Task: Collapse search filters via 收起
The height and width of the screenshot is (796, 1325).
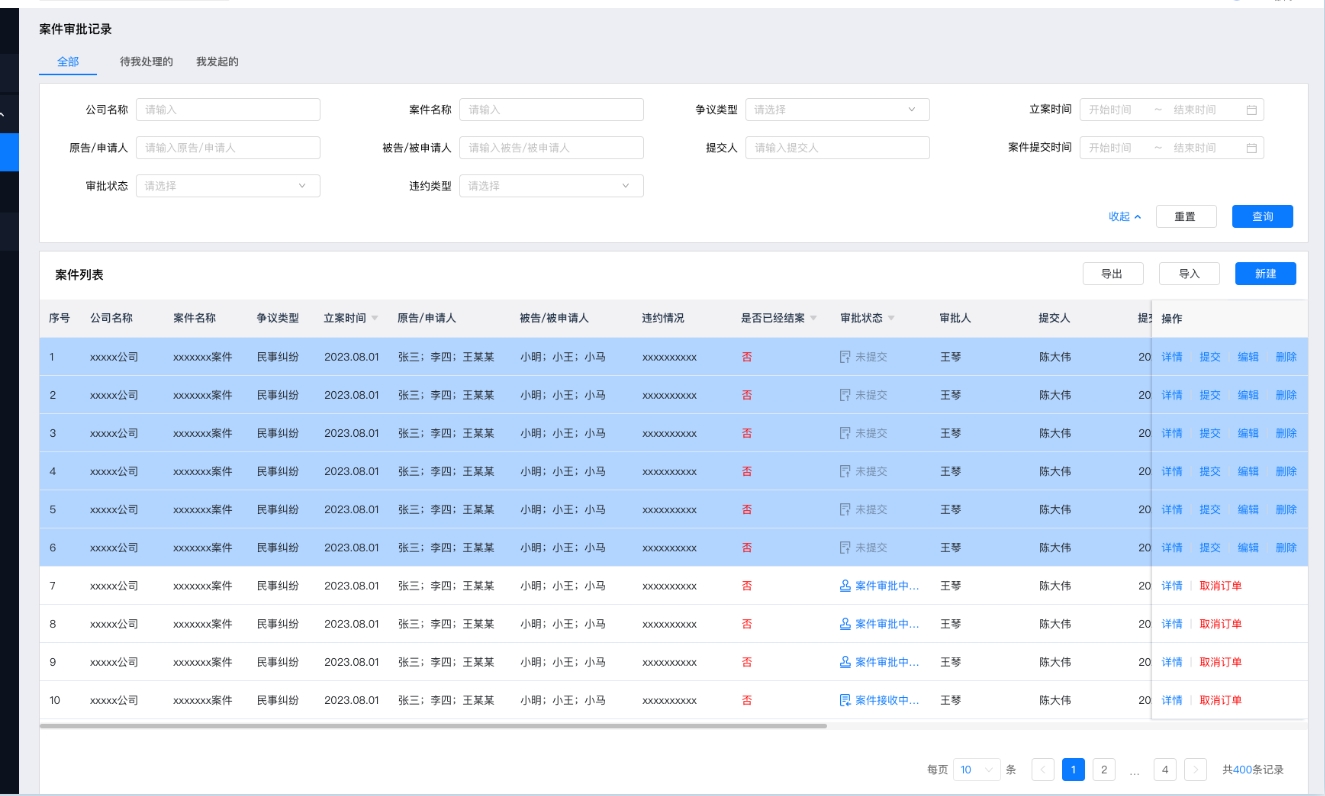Action: point(1125,217)
